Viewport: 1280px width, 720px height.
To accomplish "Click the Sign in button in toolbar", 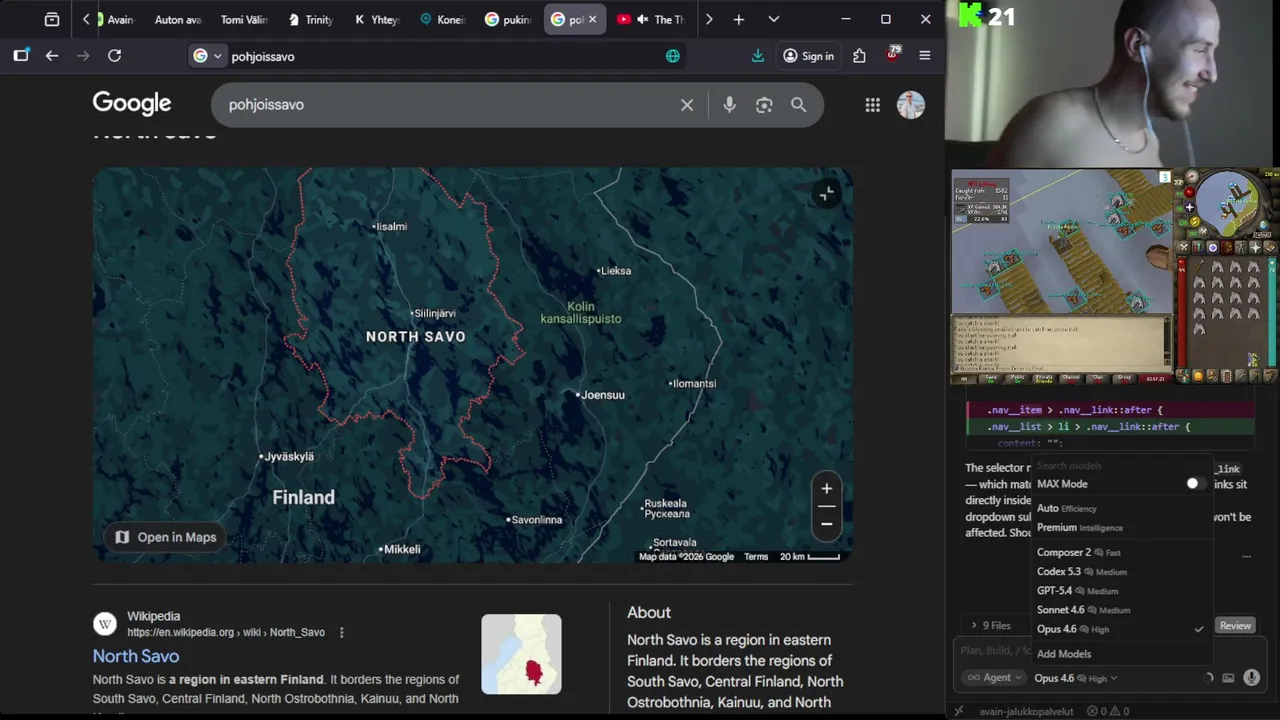I will click(x=808, y=56).
